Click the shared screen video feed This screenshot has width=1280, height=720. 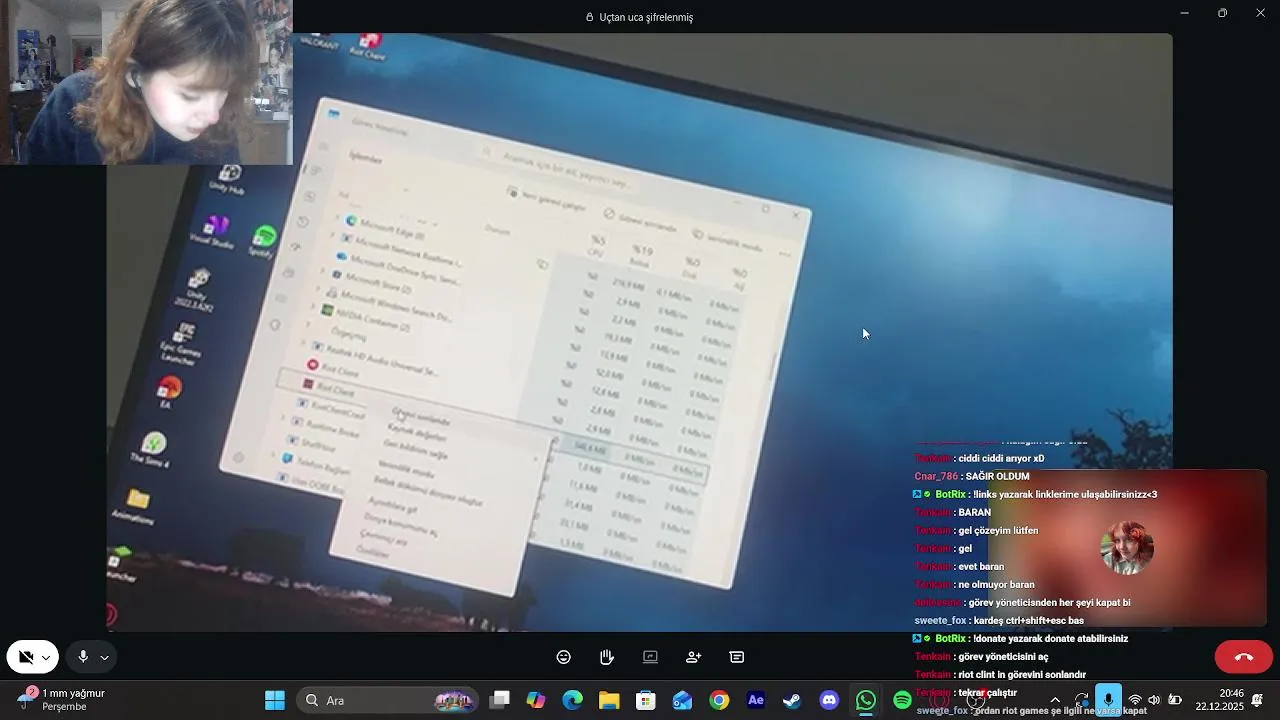(x=640, y=332)
